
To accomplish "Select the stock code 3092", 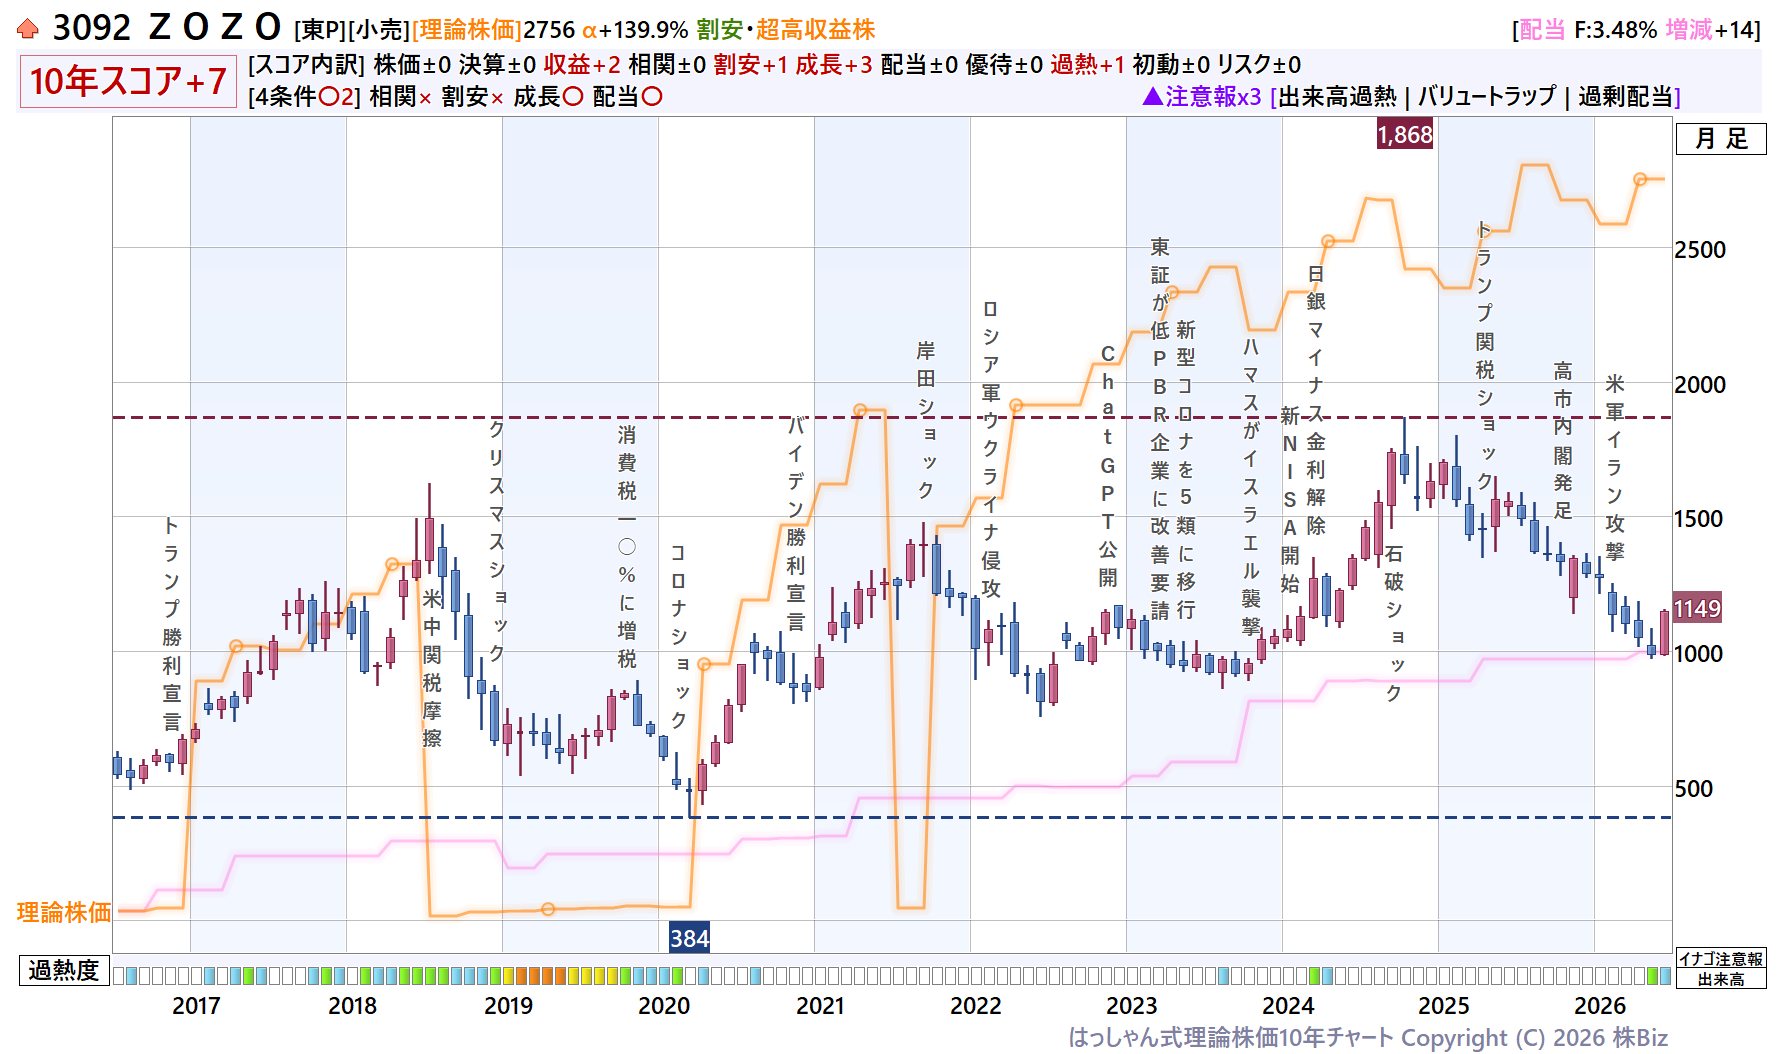I will pyautogui.click(x=91, y=28).
